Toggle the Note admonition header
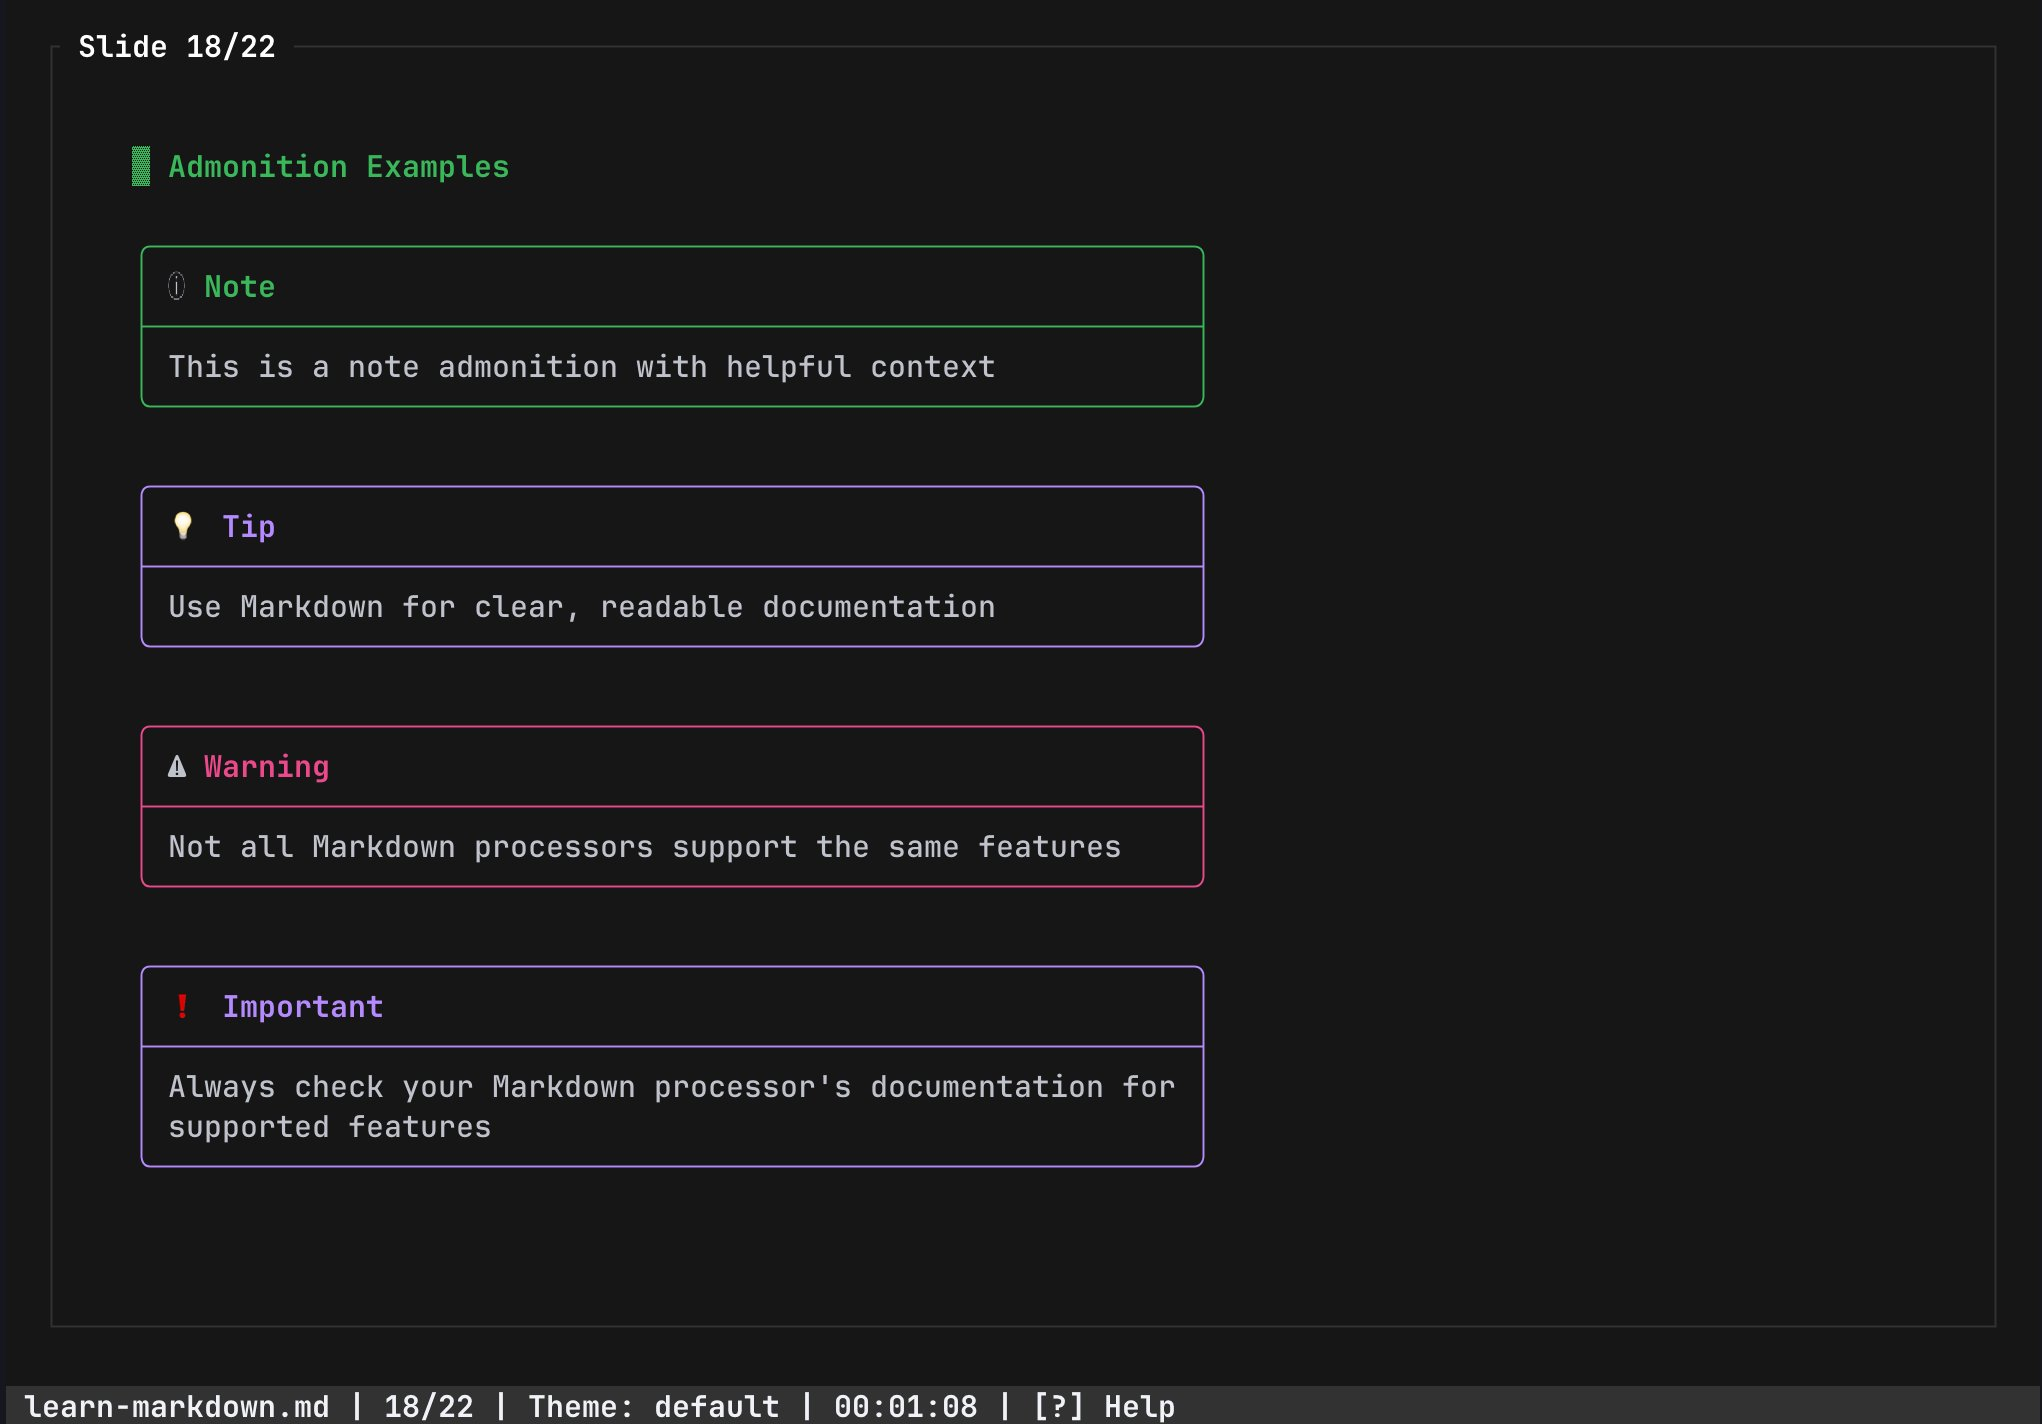Viewport: 2042px width, 1424px height. click(239, 286)
